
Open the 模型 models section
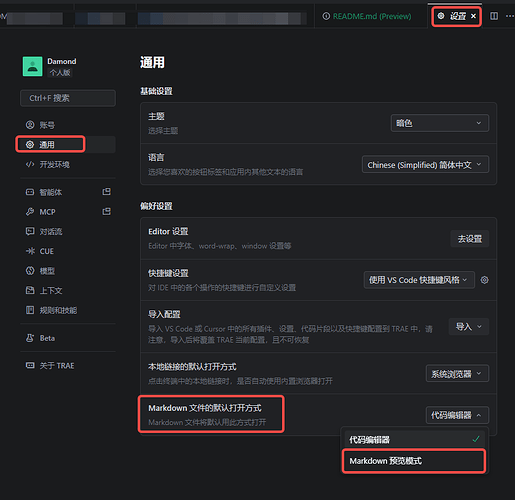pyautogui.click(x=68, y=271)
